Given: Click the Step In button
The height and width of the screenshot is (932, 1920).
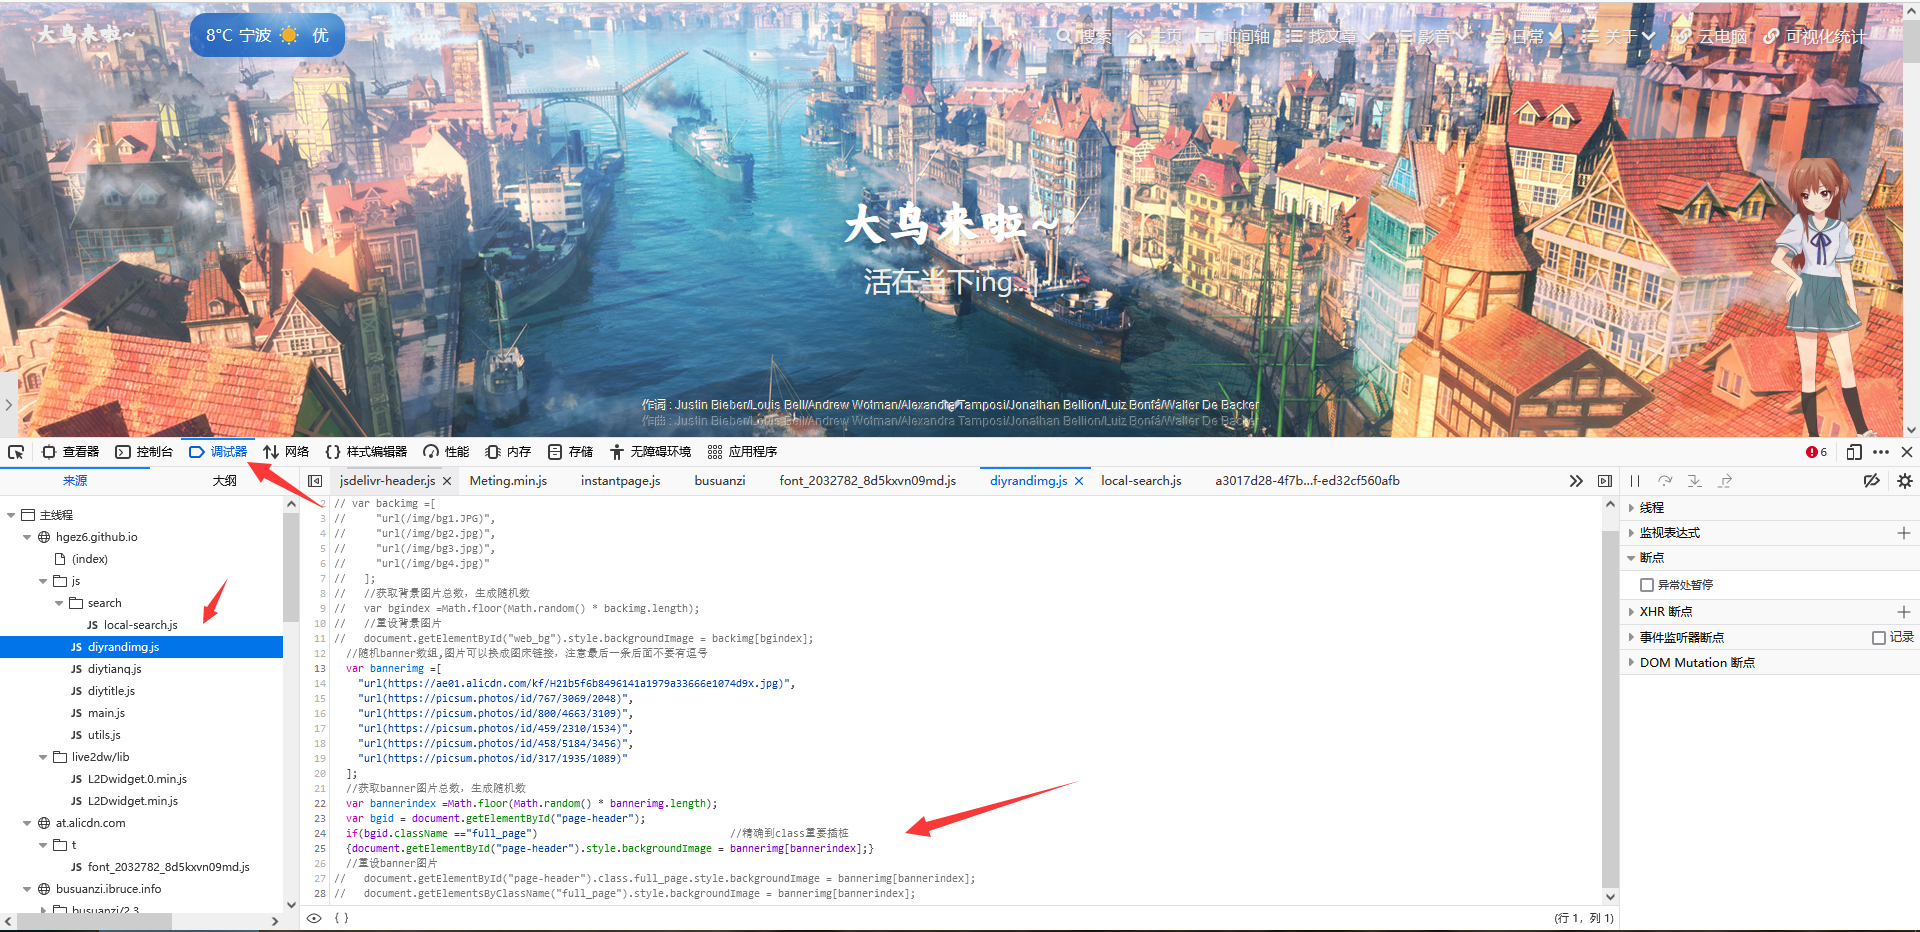Looking at the screenshot, I should click(1695, 481).
